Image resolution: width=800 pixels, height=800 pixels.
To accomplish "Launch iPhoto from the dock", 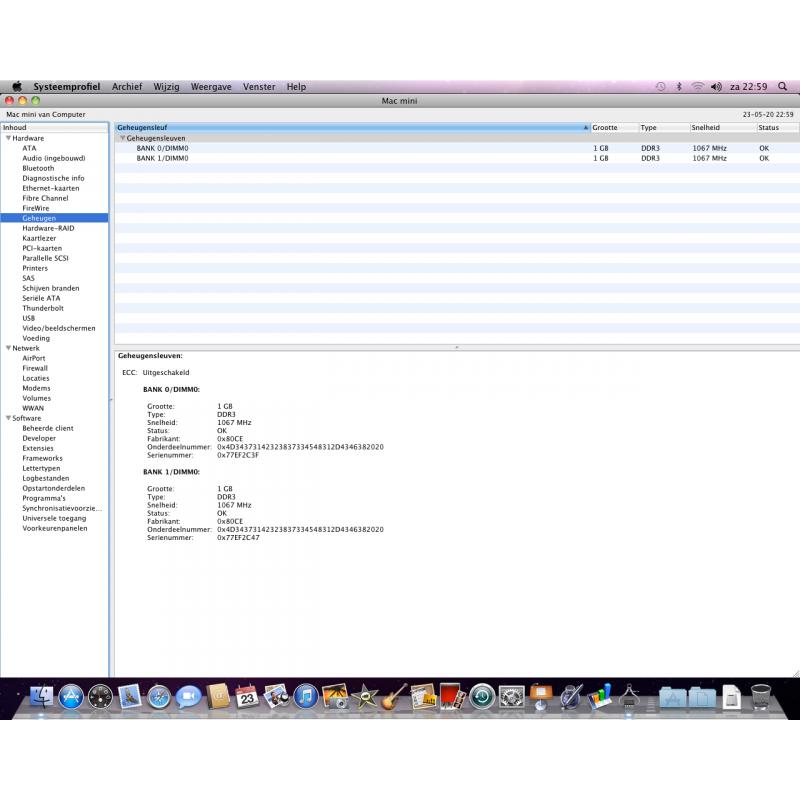I will (x=335, y=696).
